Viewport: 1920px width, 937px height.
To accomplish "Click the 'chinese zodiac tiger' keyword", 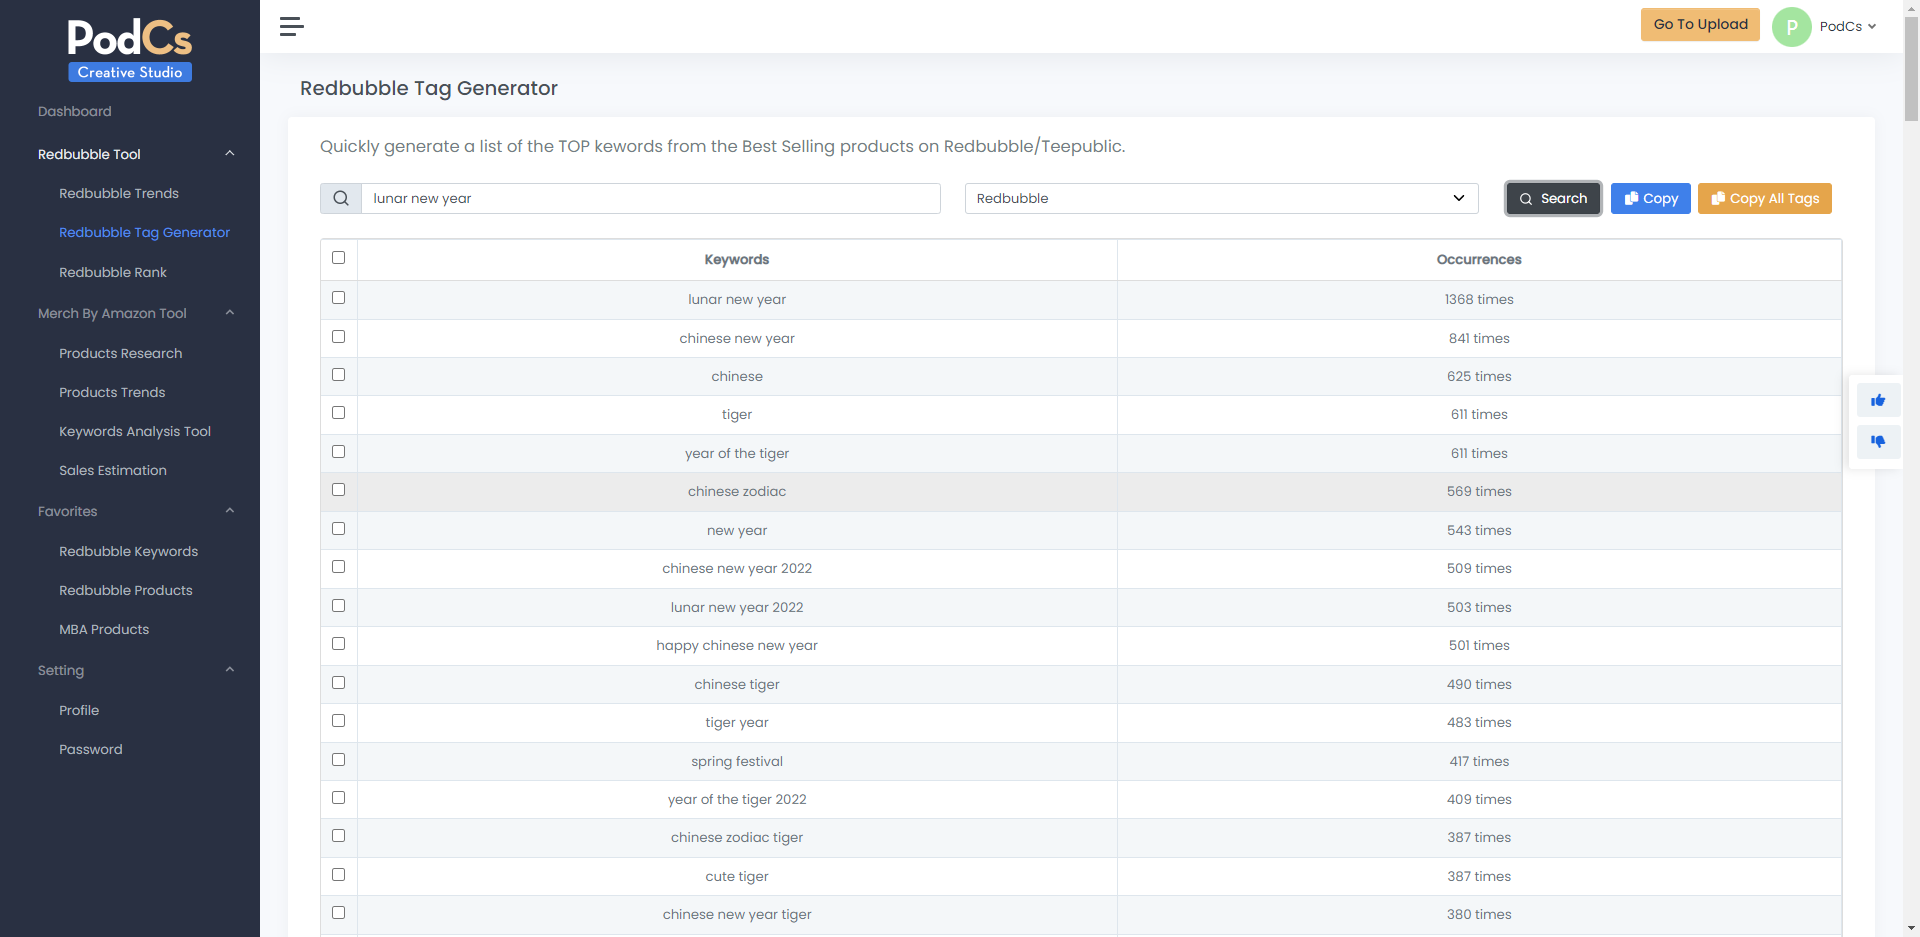I will [x=737, y=837].
